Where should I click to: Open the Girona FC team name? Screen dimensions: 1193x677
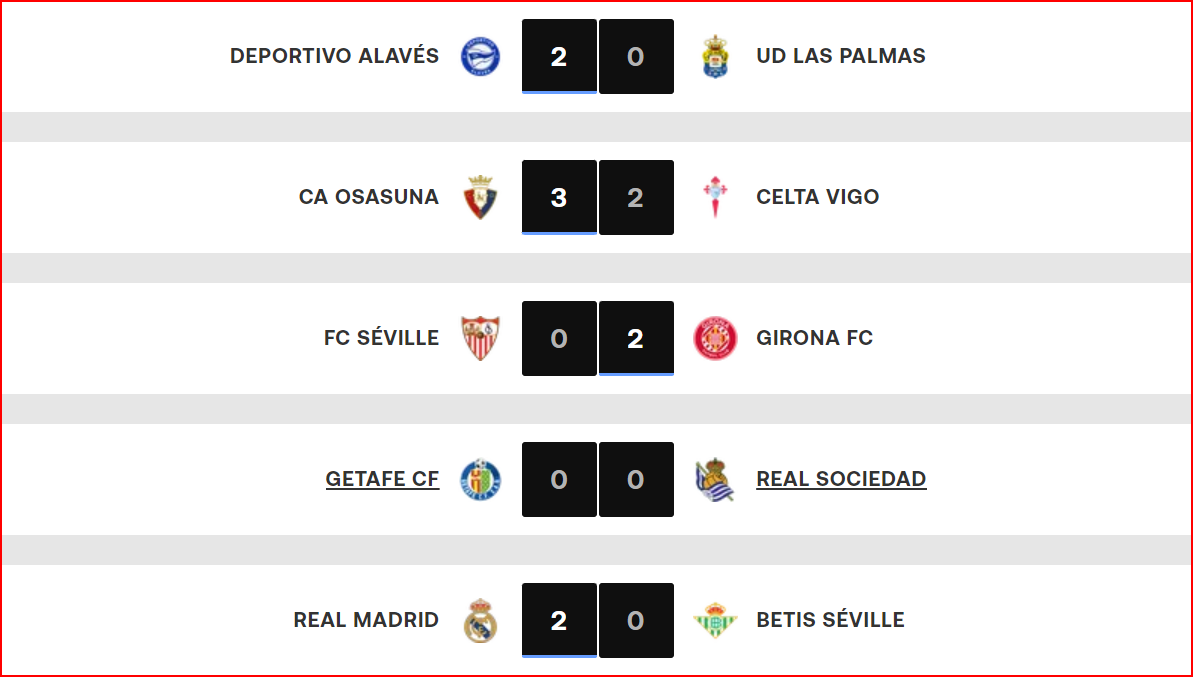pyautogui.click(x=815, y=338)
